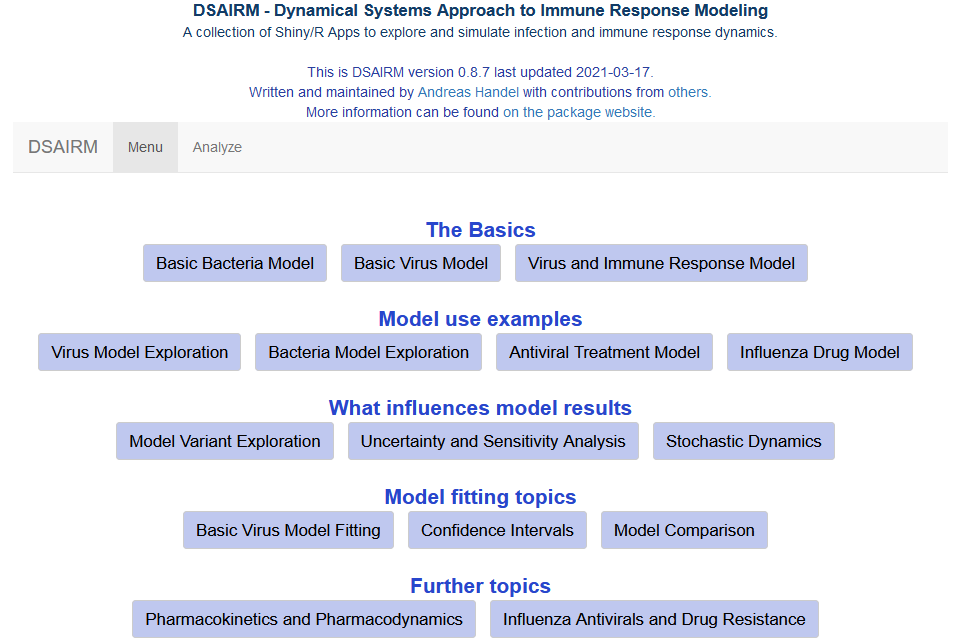Click the 'DSAIRM version 0.8.7' line

tap(480, 72)
